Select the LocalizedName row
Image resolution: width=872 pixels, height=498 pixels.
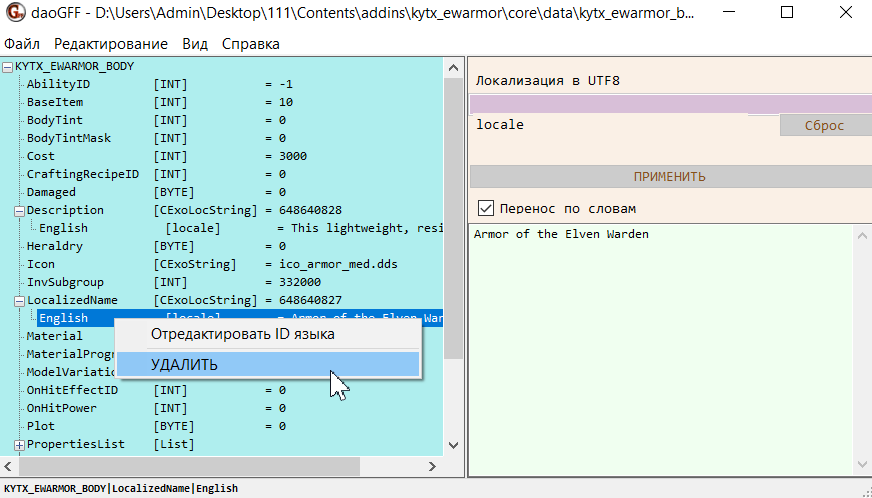[x=184, y=300]
